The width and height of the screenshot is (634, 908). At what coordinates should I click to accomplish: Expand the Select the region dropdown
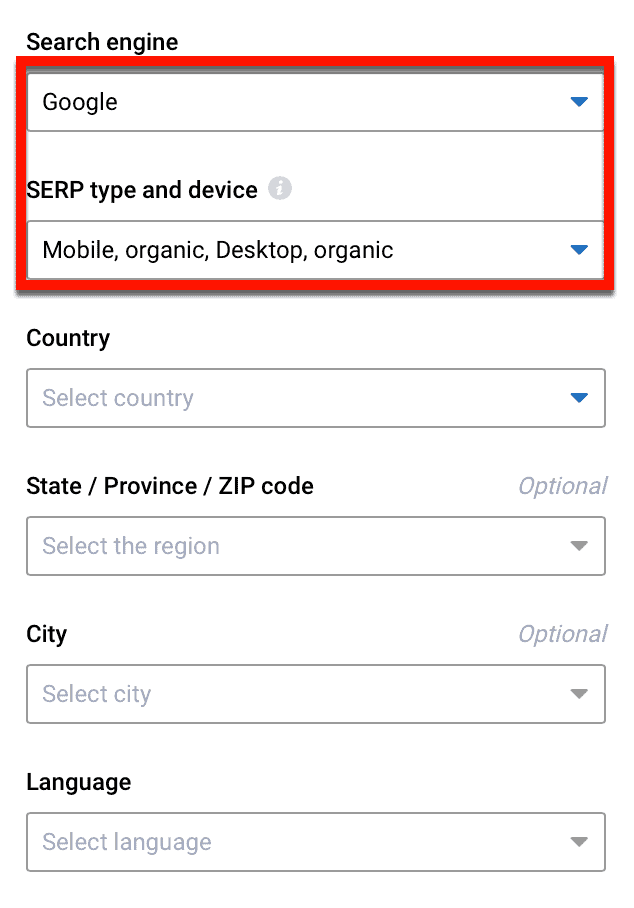pyautogui.click(x=316, y=546)
